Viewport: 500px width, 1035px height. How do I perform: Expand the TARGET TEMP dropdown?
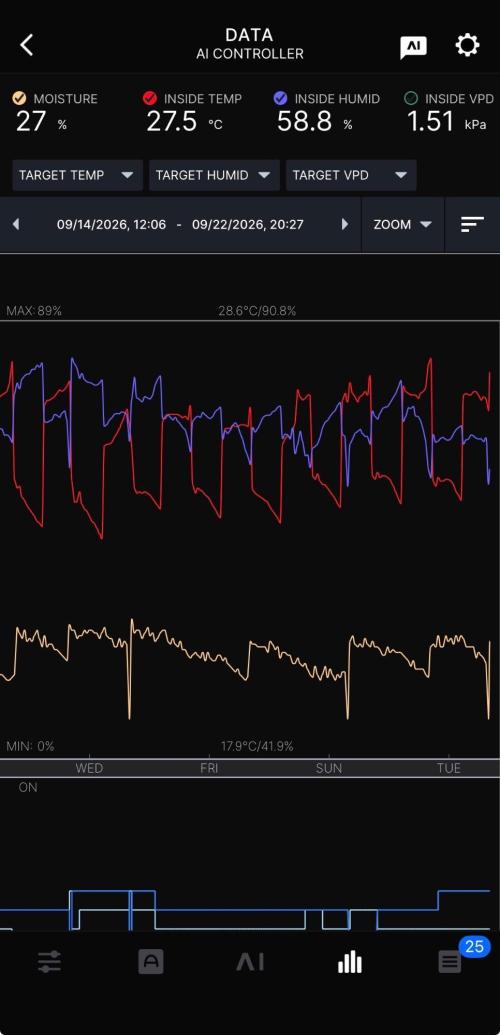(77, 175)
